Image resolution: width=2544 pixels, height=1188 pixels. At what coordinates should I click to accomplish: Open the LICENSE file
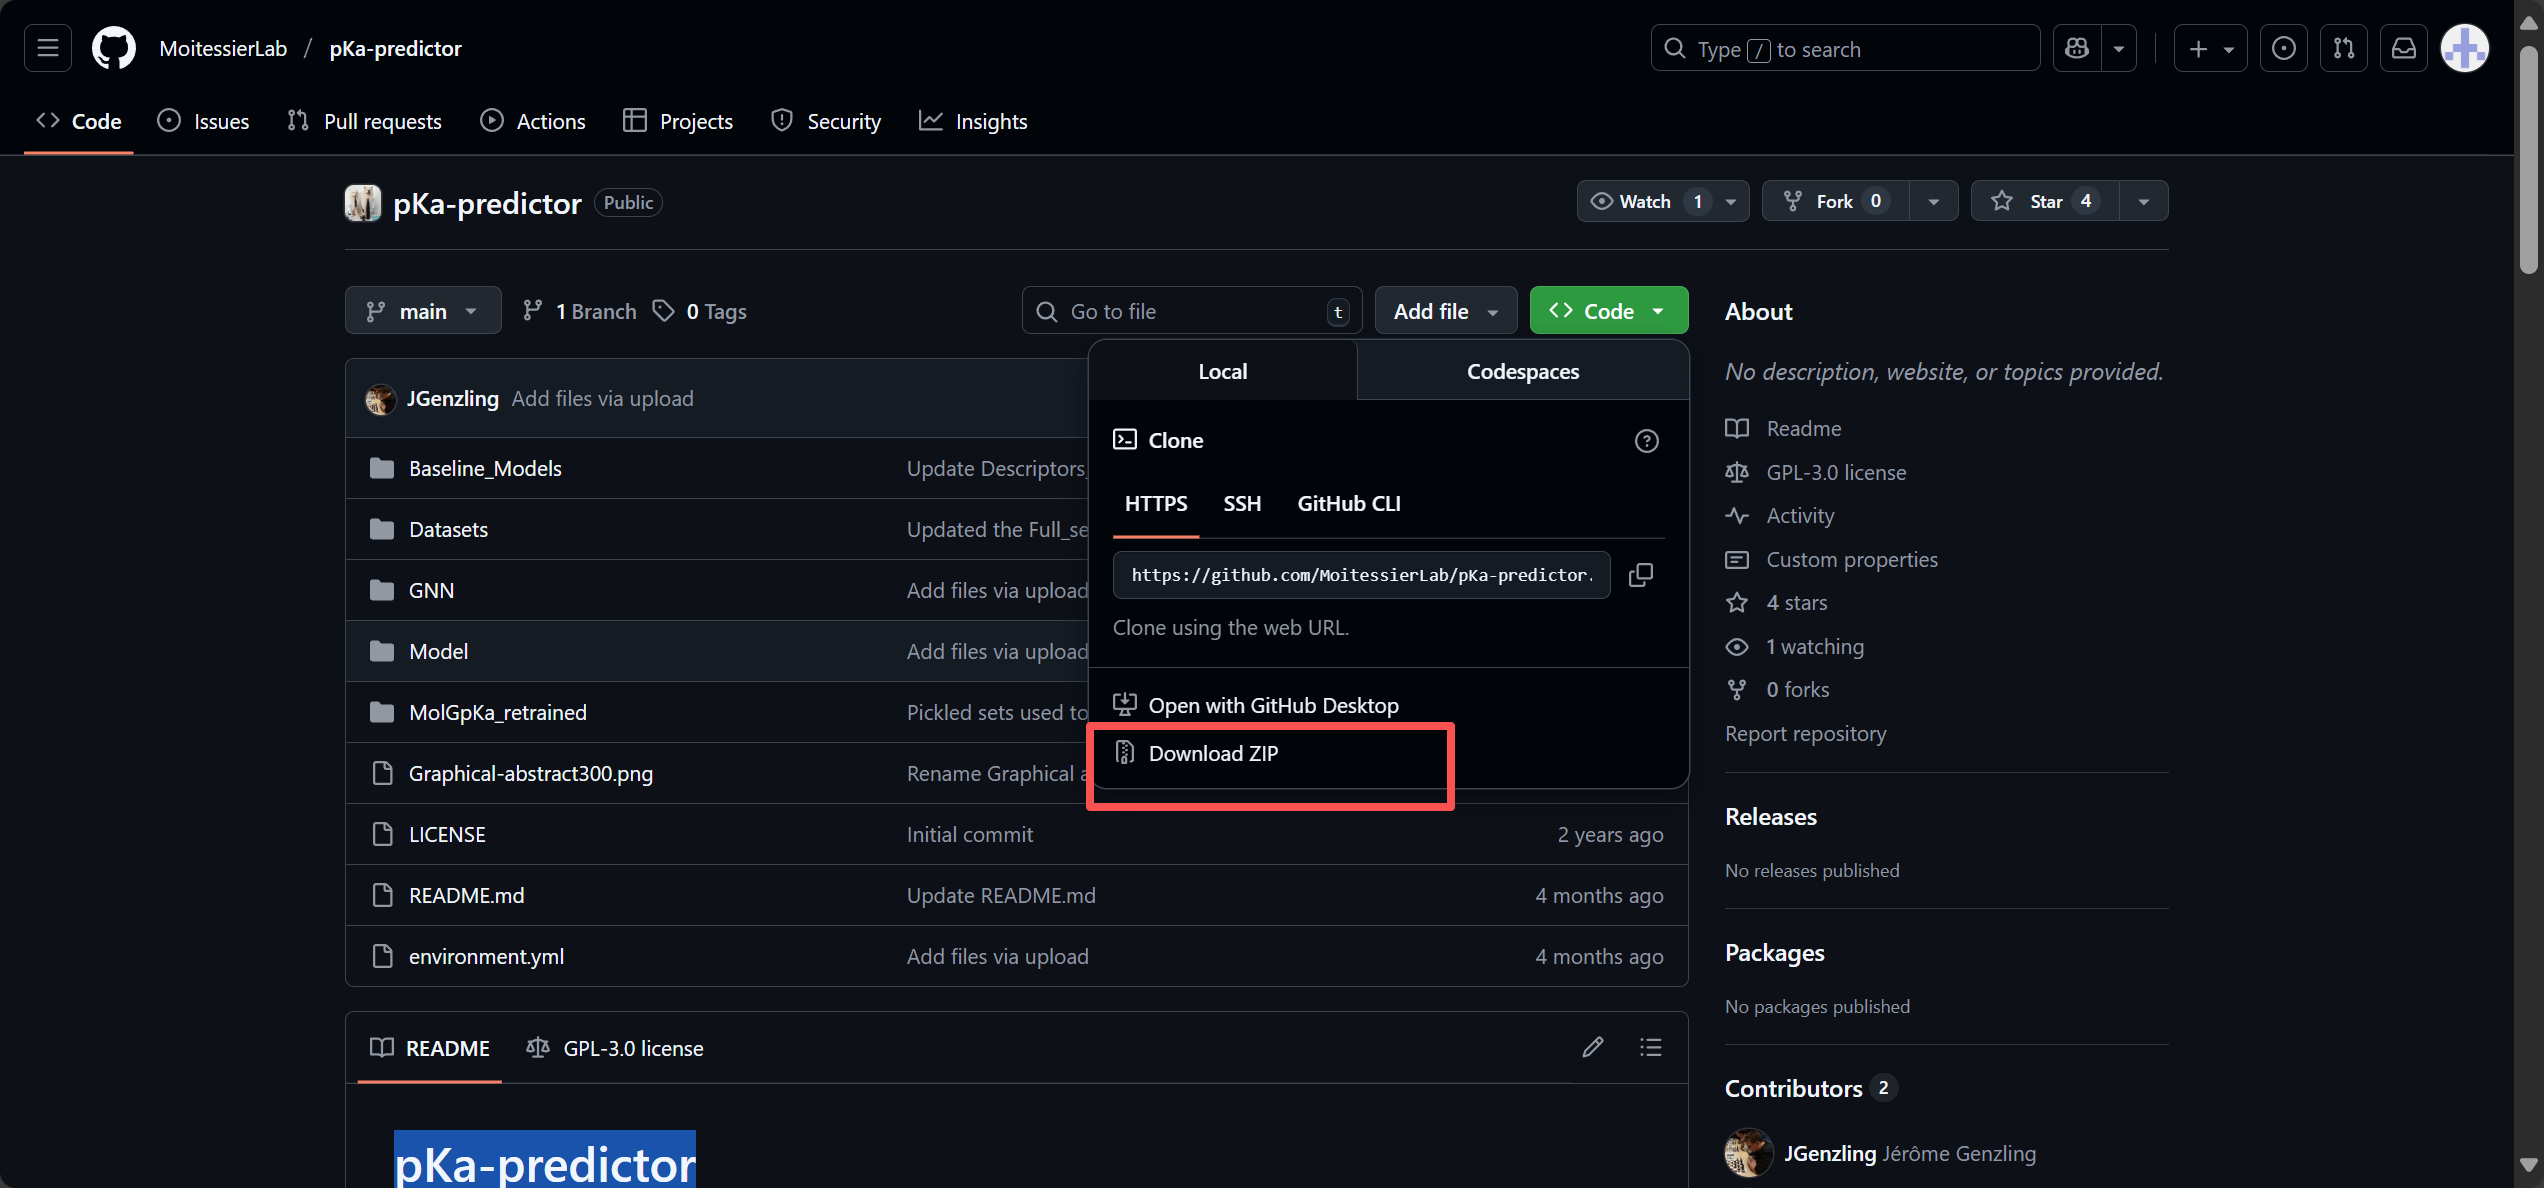pyautogui.click(x=447, y=834)
